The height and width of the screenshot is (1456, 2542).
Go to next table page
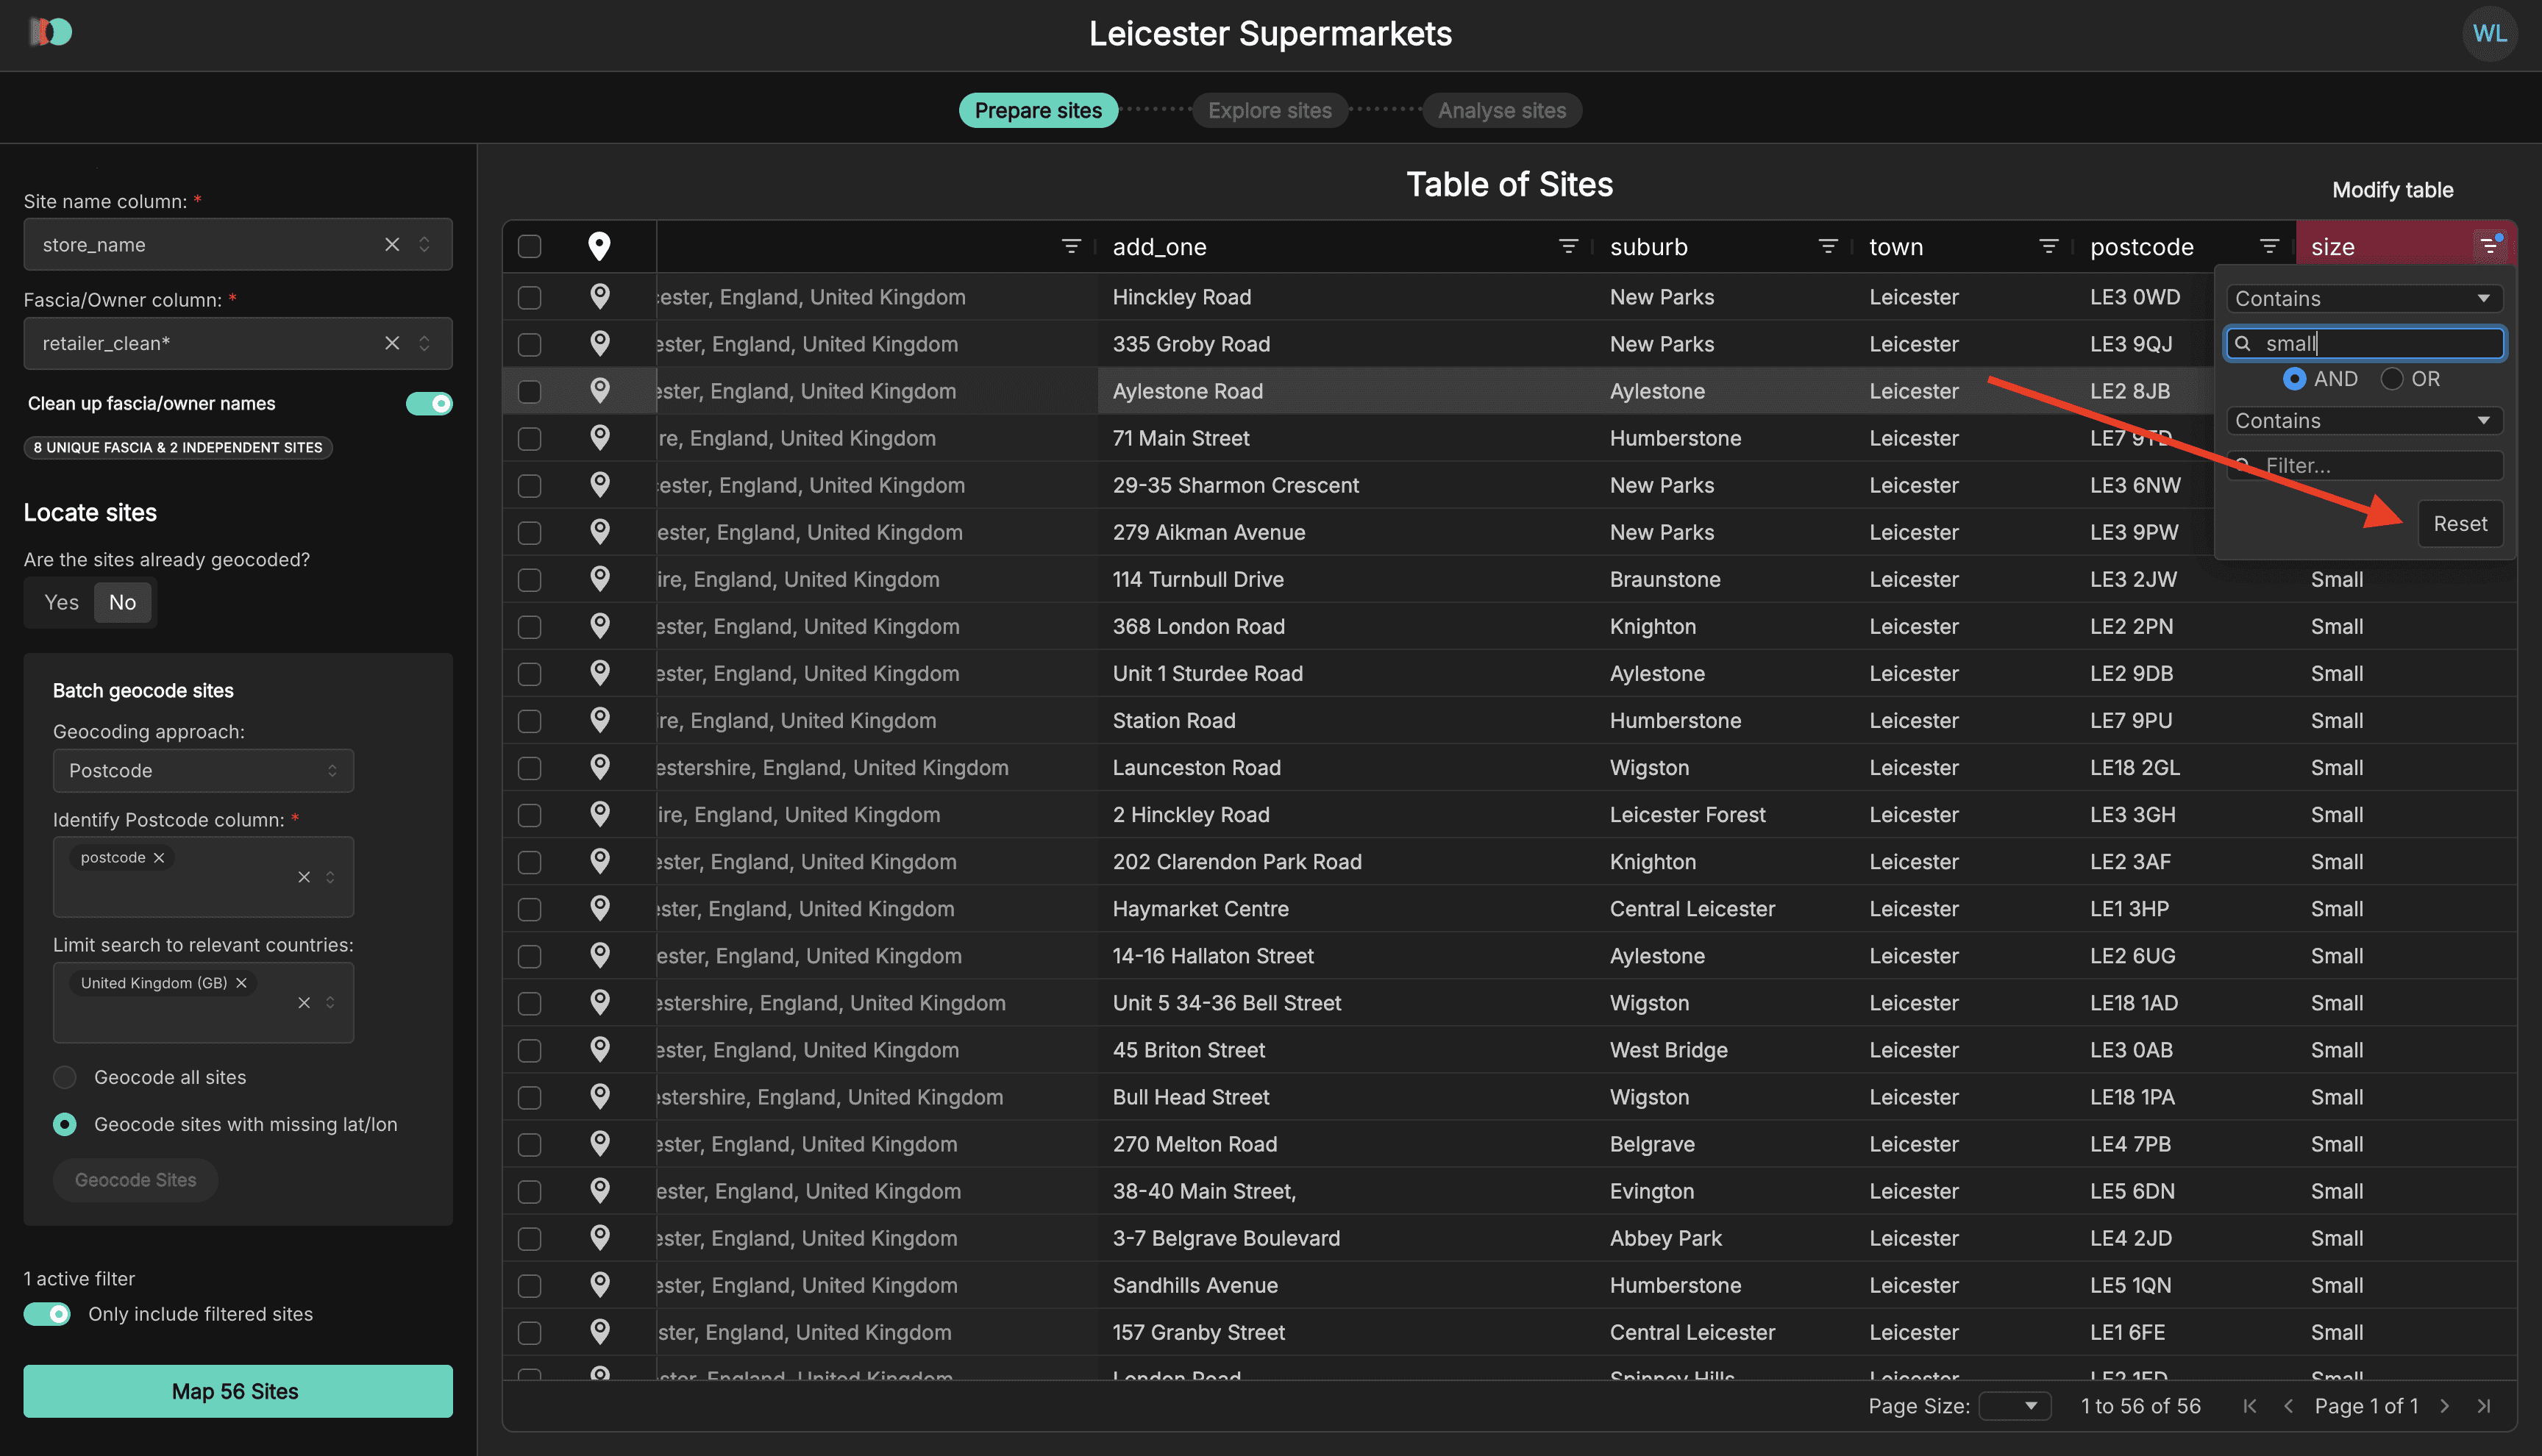coord(2444,1406)
